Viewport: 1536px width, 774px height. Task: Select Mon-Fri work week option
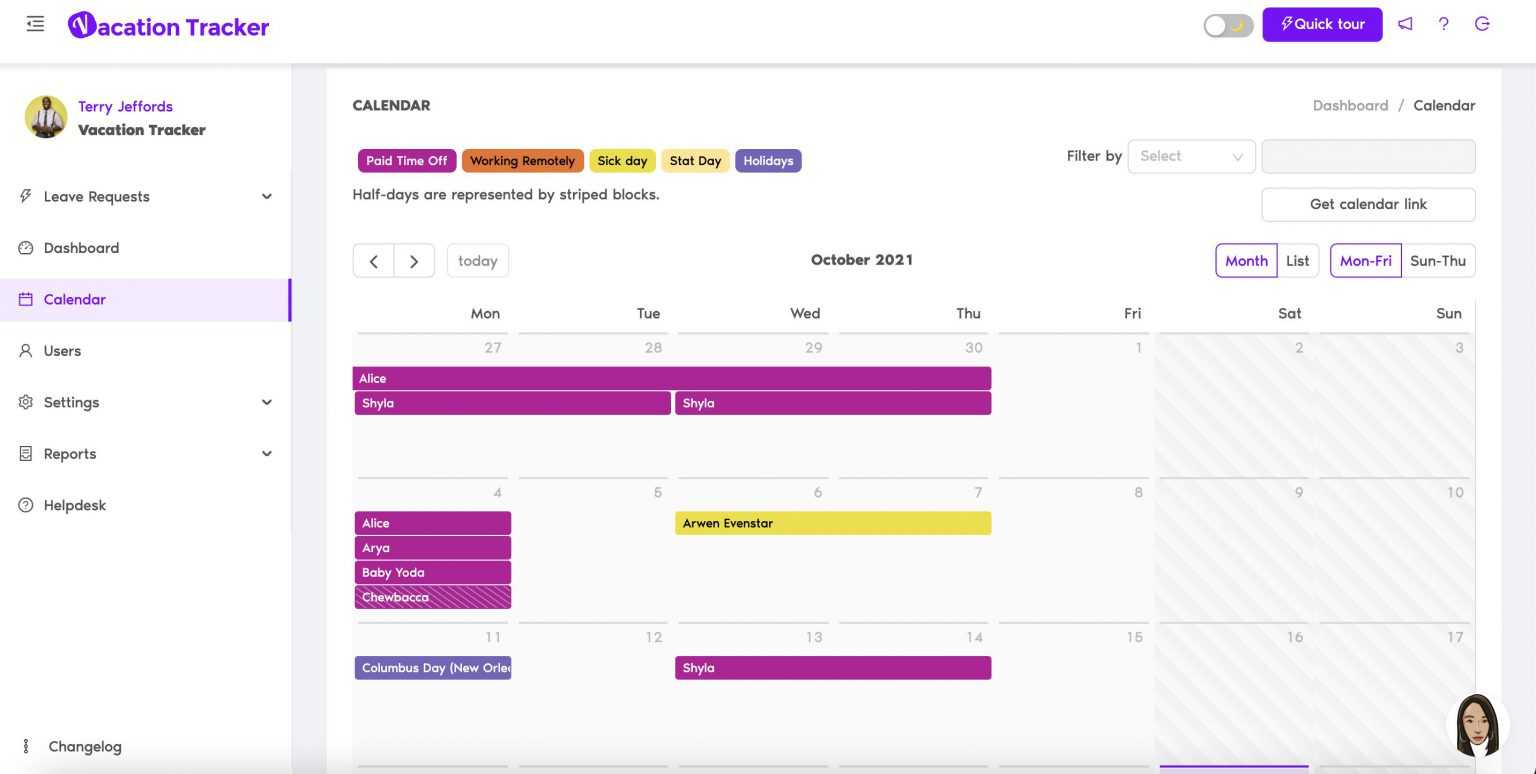[1366, 261]
